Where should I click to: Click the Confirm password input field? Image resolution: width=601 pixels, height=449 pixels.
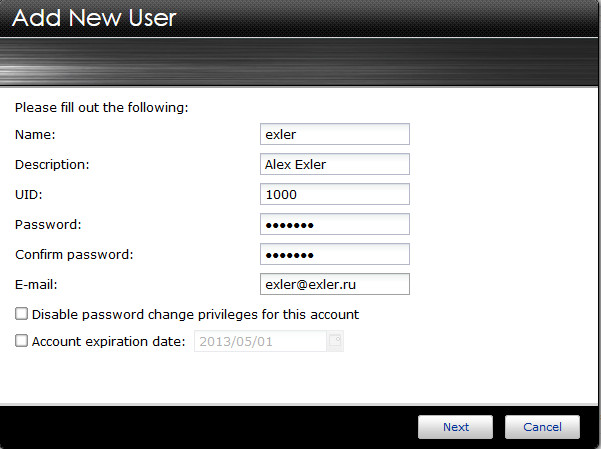(x=334, y=254)
